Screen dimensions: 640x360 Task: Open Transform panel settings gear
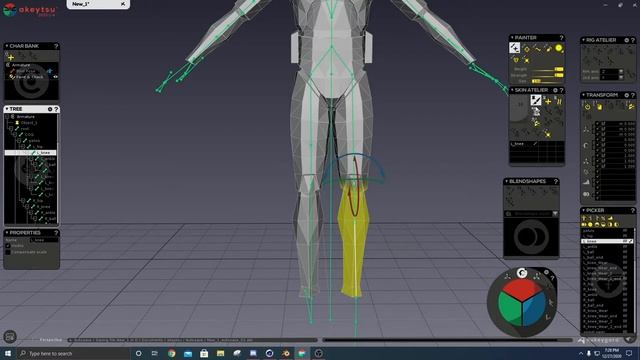(x=627, y=95)
